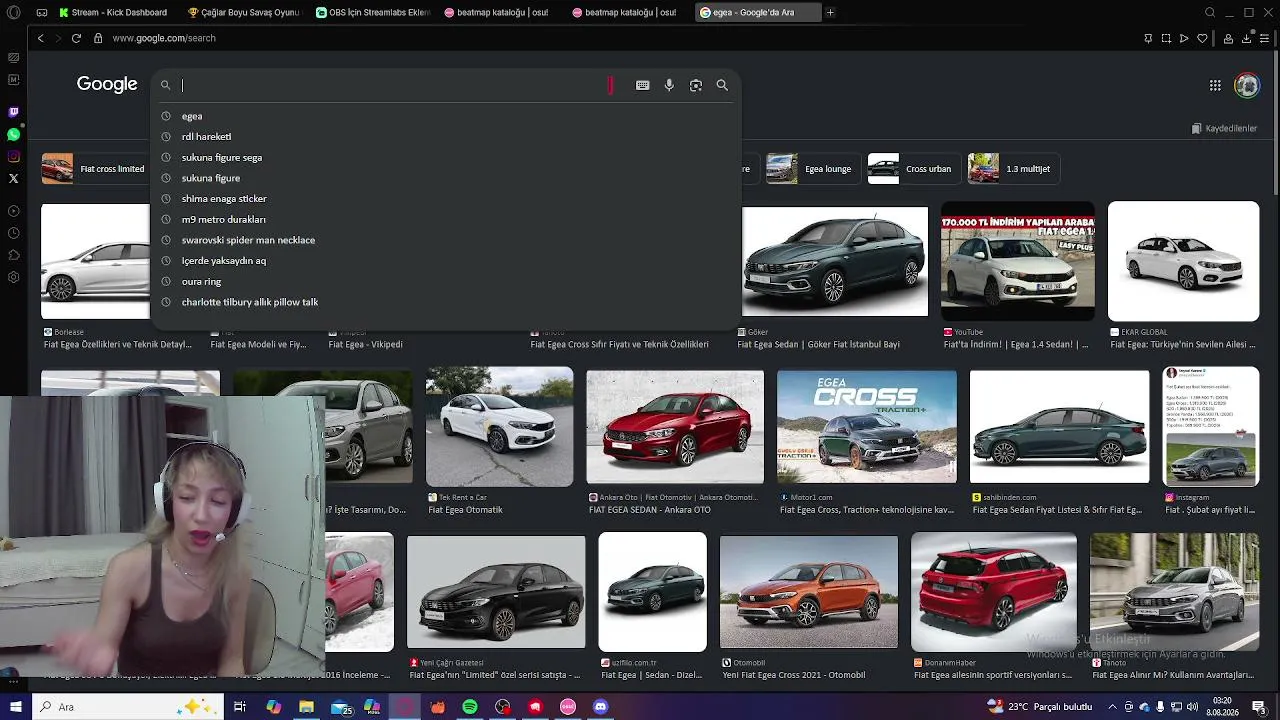The width and height of the screenshot is (1280, 720).
Task: Filter by the 'Fiat cross limited' chip
Action: point(94,169)
